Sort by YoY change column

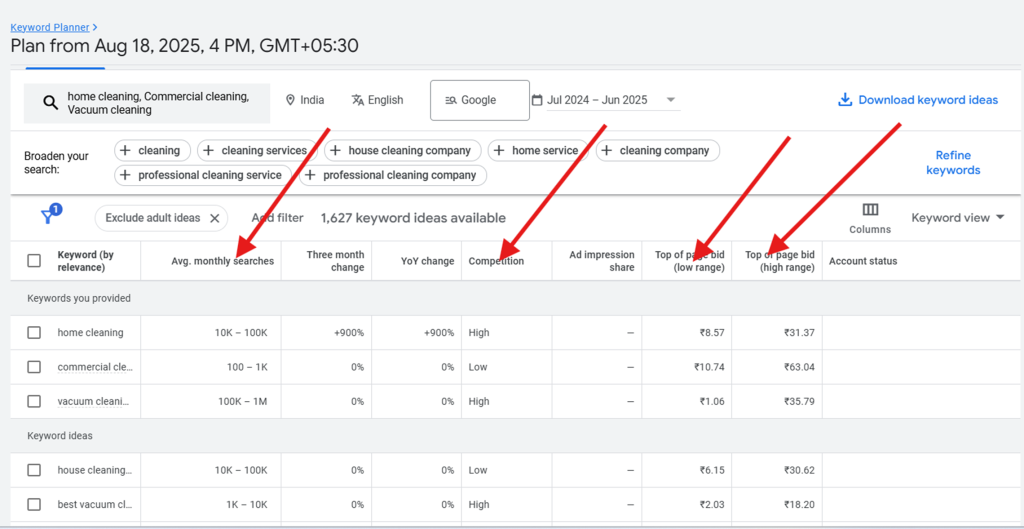pyautogui.click(x=428, y=261)
